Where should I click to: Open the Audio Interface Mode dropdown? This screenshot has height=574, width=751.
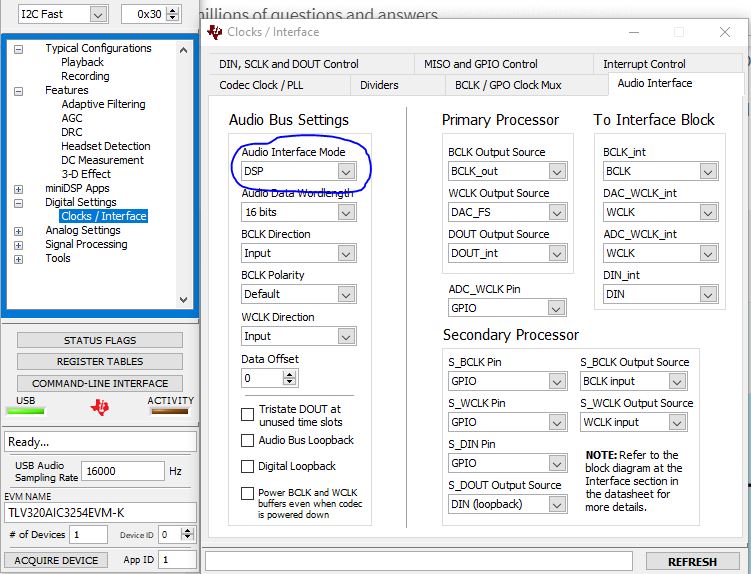(x=346, y=171)
